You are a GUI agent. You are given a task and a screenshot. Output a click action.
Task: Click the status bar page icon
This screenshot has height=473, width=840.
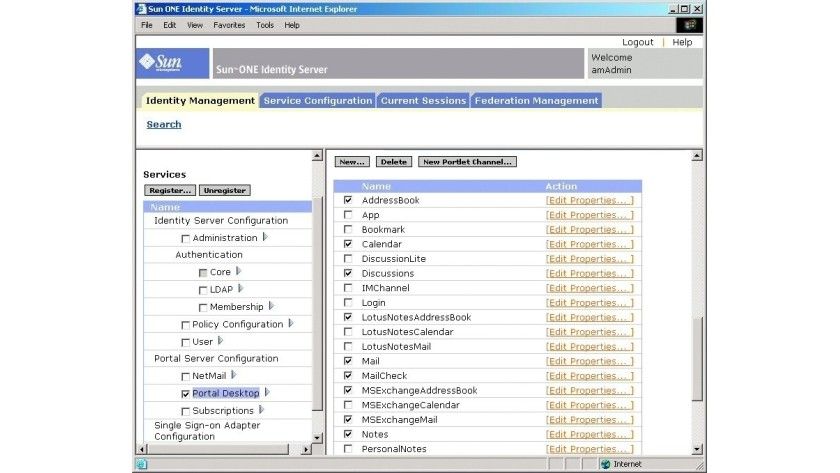(x=142, y=464)
